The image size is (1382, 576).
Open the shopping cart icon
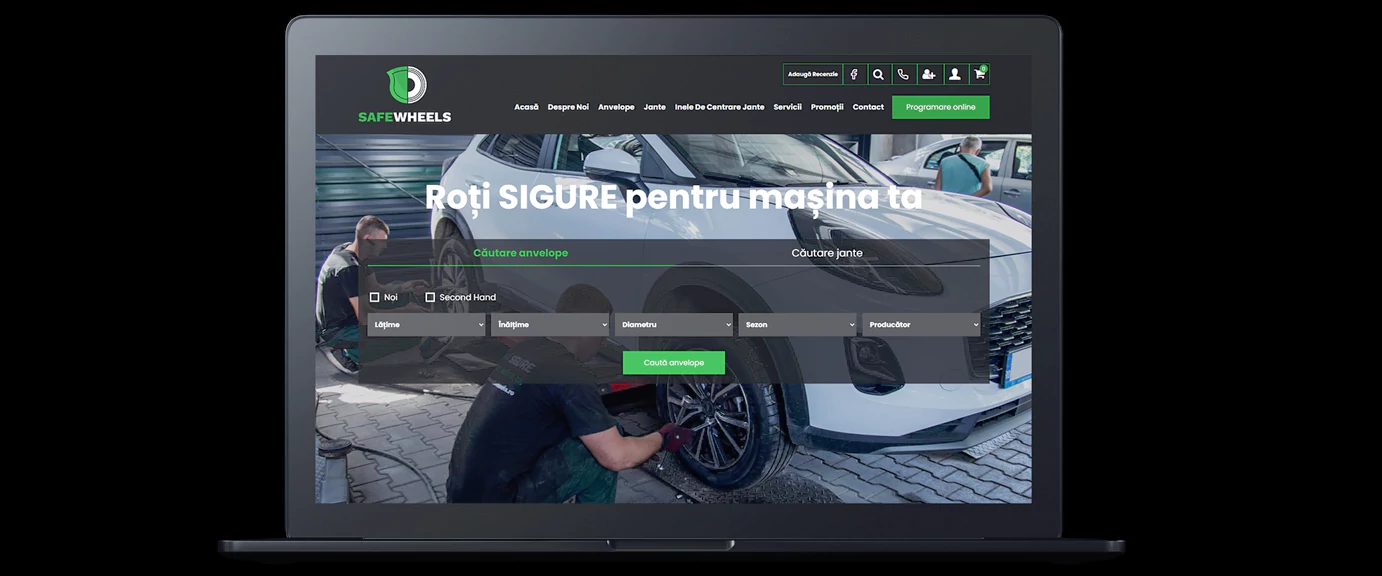tap(979, 74)
